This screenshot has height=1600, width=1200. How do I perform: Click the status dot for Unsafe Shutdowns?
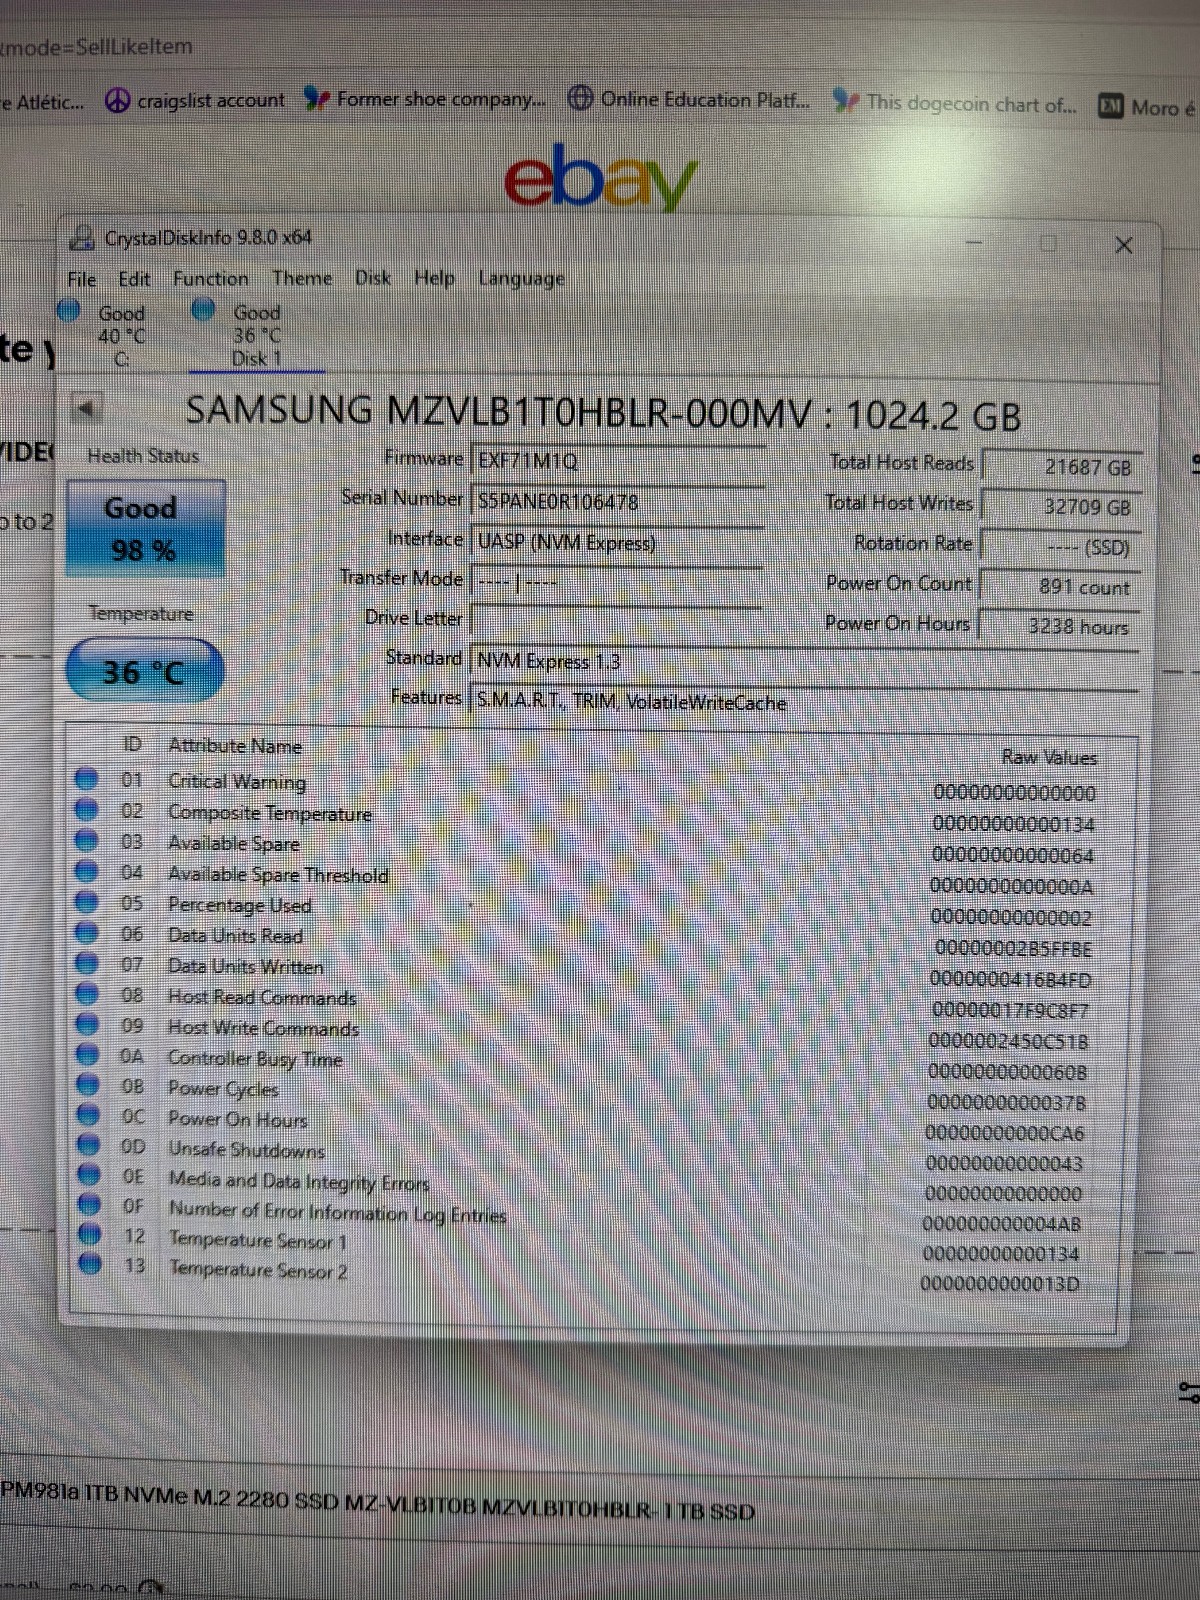[x=89, y=1144]
